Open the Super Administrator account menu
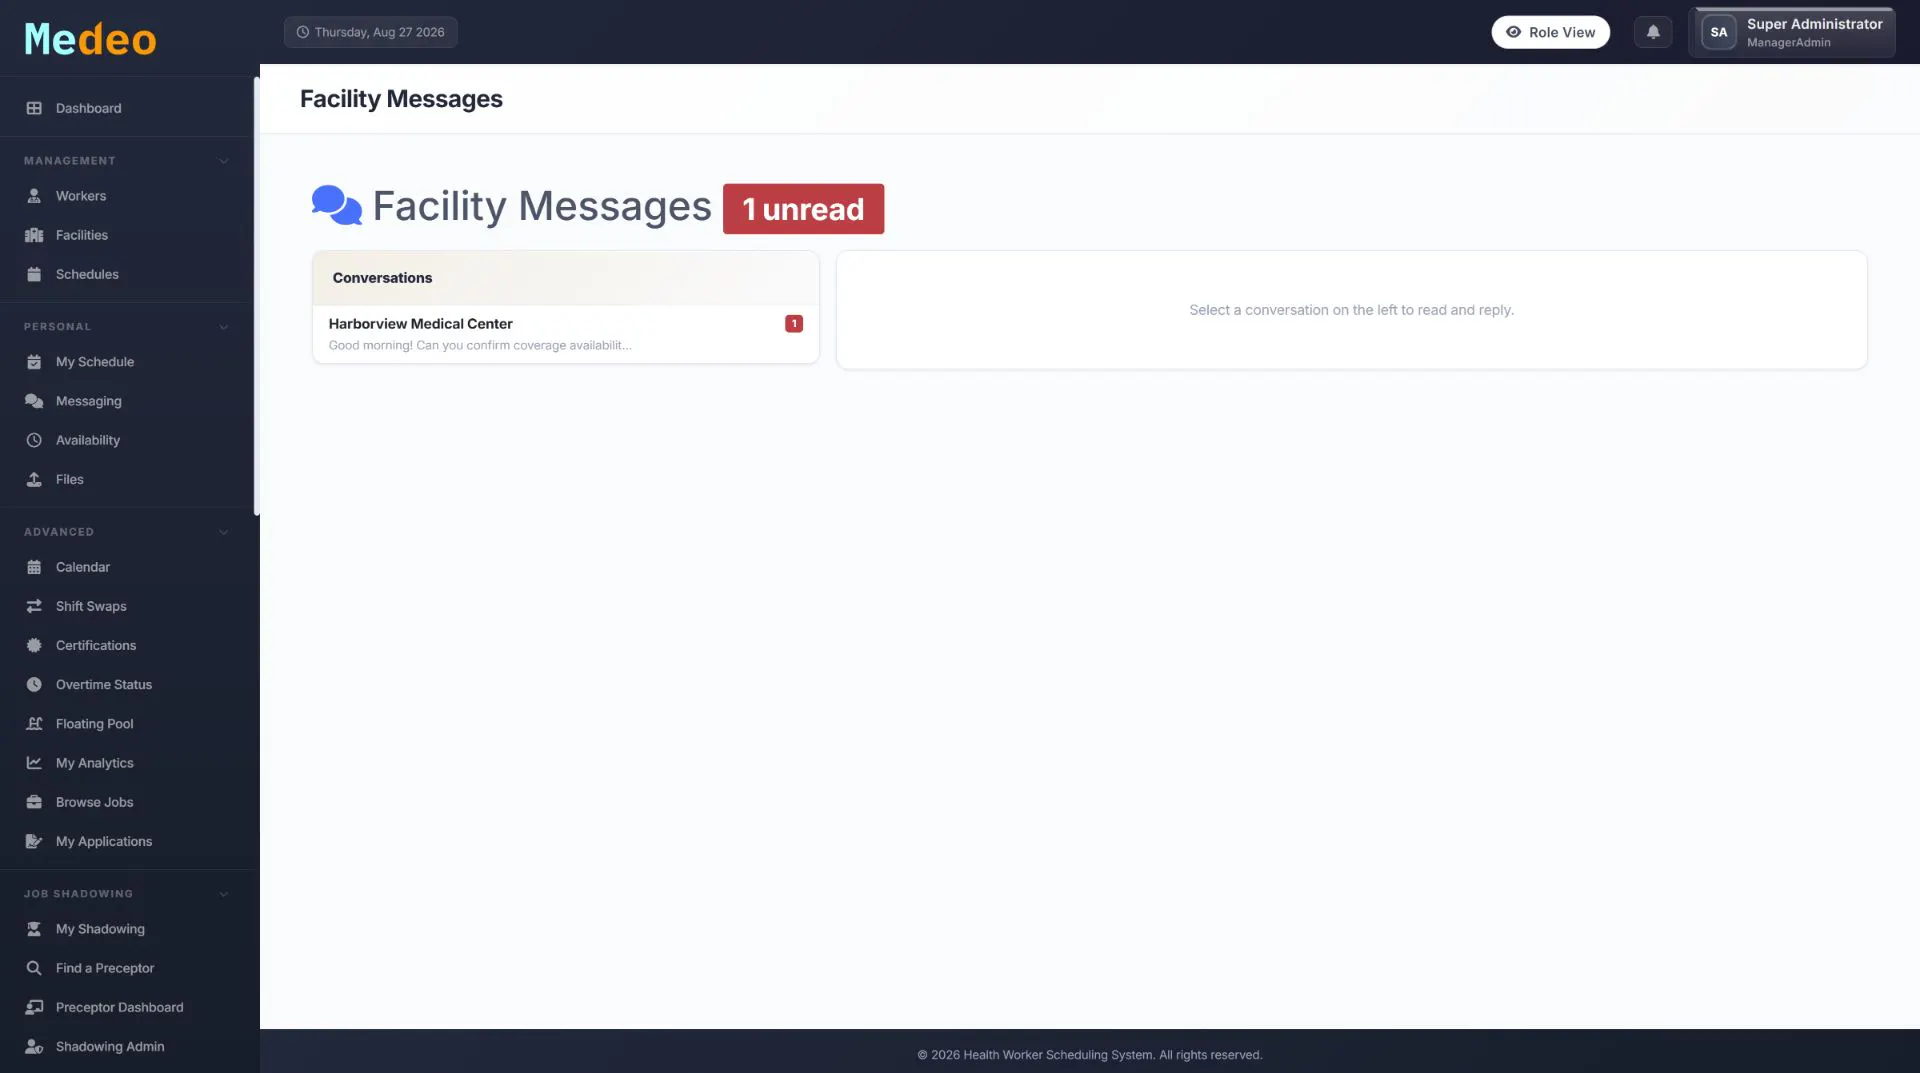The height and width of the screenshot is (1073, 1920). click(1791, 32)
